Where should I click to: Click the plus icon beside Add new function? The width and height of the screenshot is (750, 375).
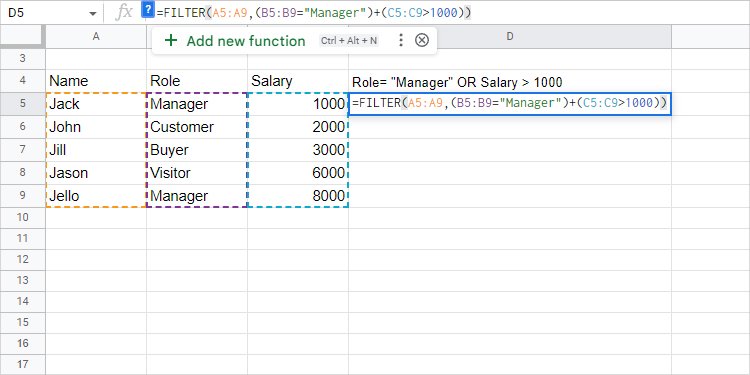(170, 41)
